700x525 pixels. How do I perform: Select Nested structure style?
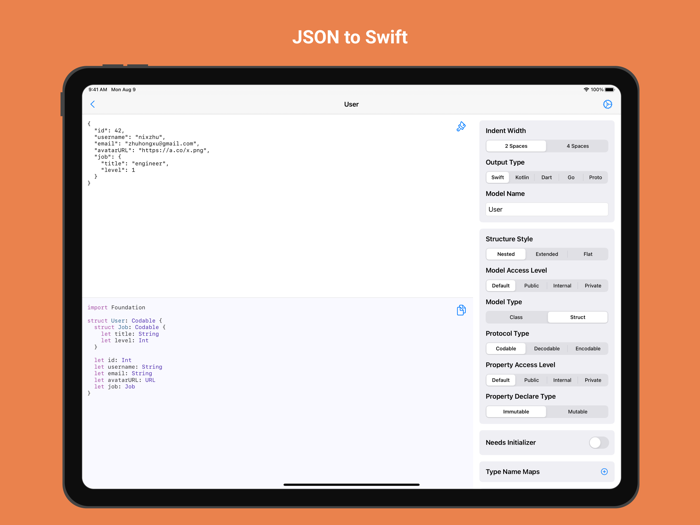tap(506, 254)
